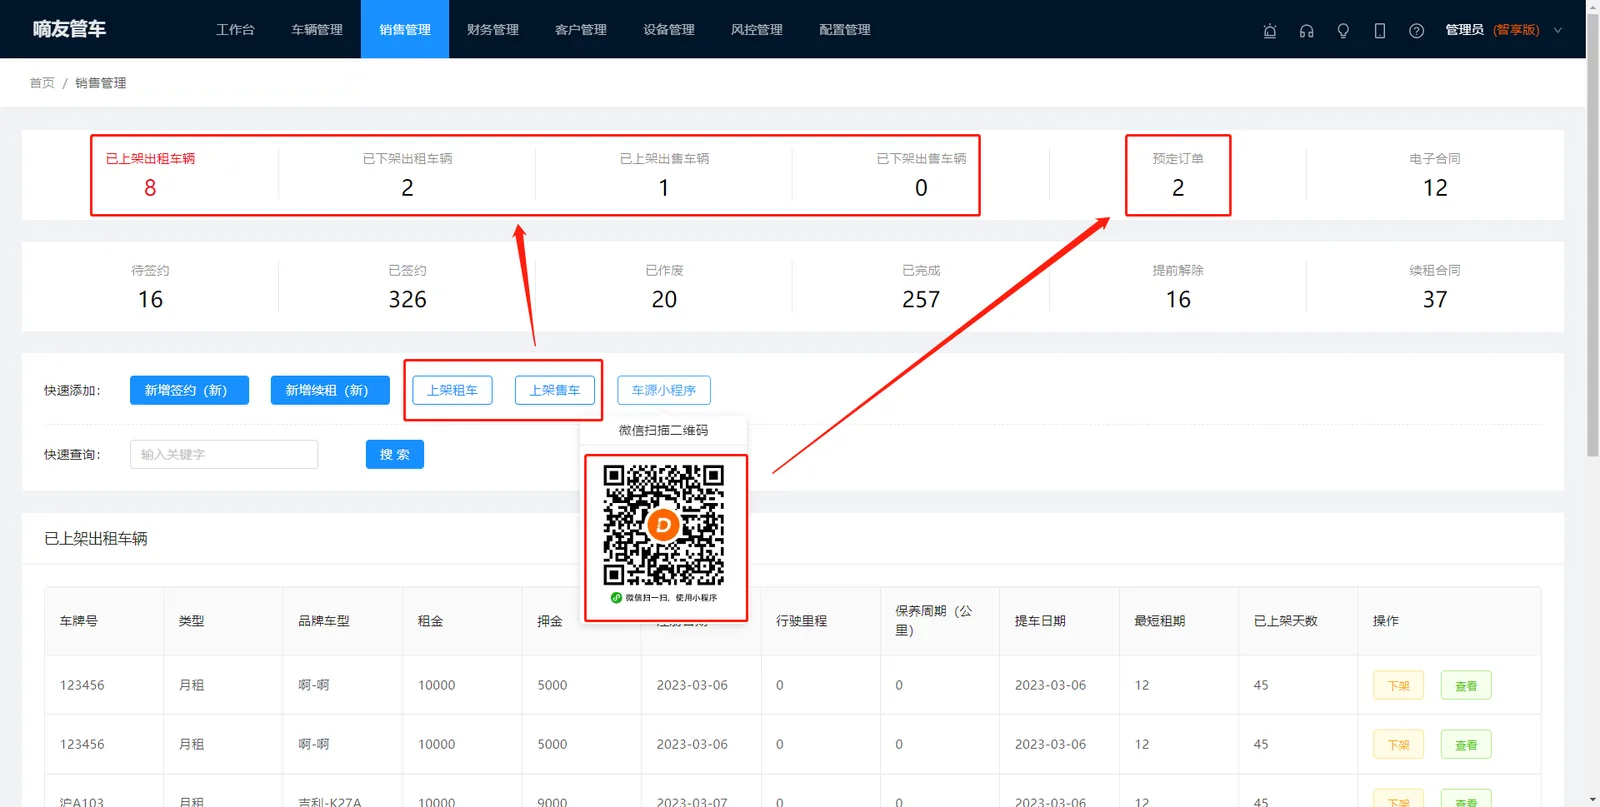This screenshot has width=1600, height=807.
Task: Go to 首页 breadcrumb link
Action: (42, 83)
